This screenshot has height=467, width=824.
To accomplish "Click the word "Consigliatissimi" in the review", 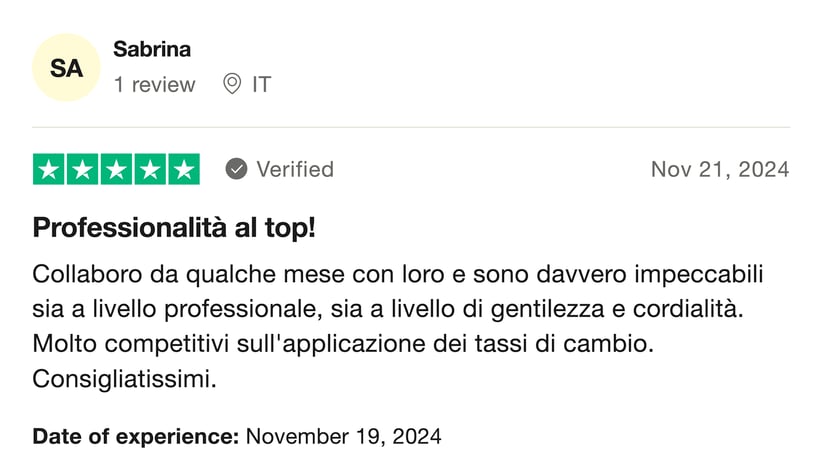I will (124, 379).
